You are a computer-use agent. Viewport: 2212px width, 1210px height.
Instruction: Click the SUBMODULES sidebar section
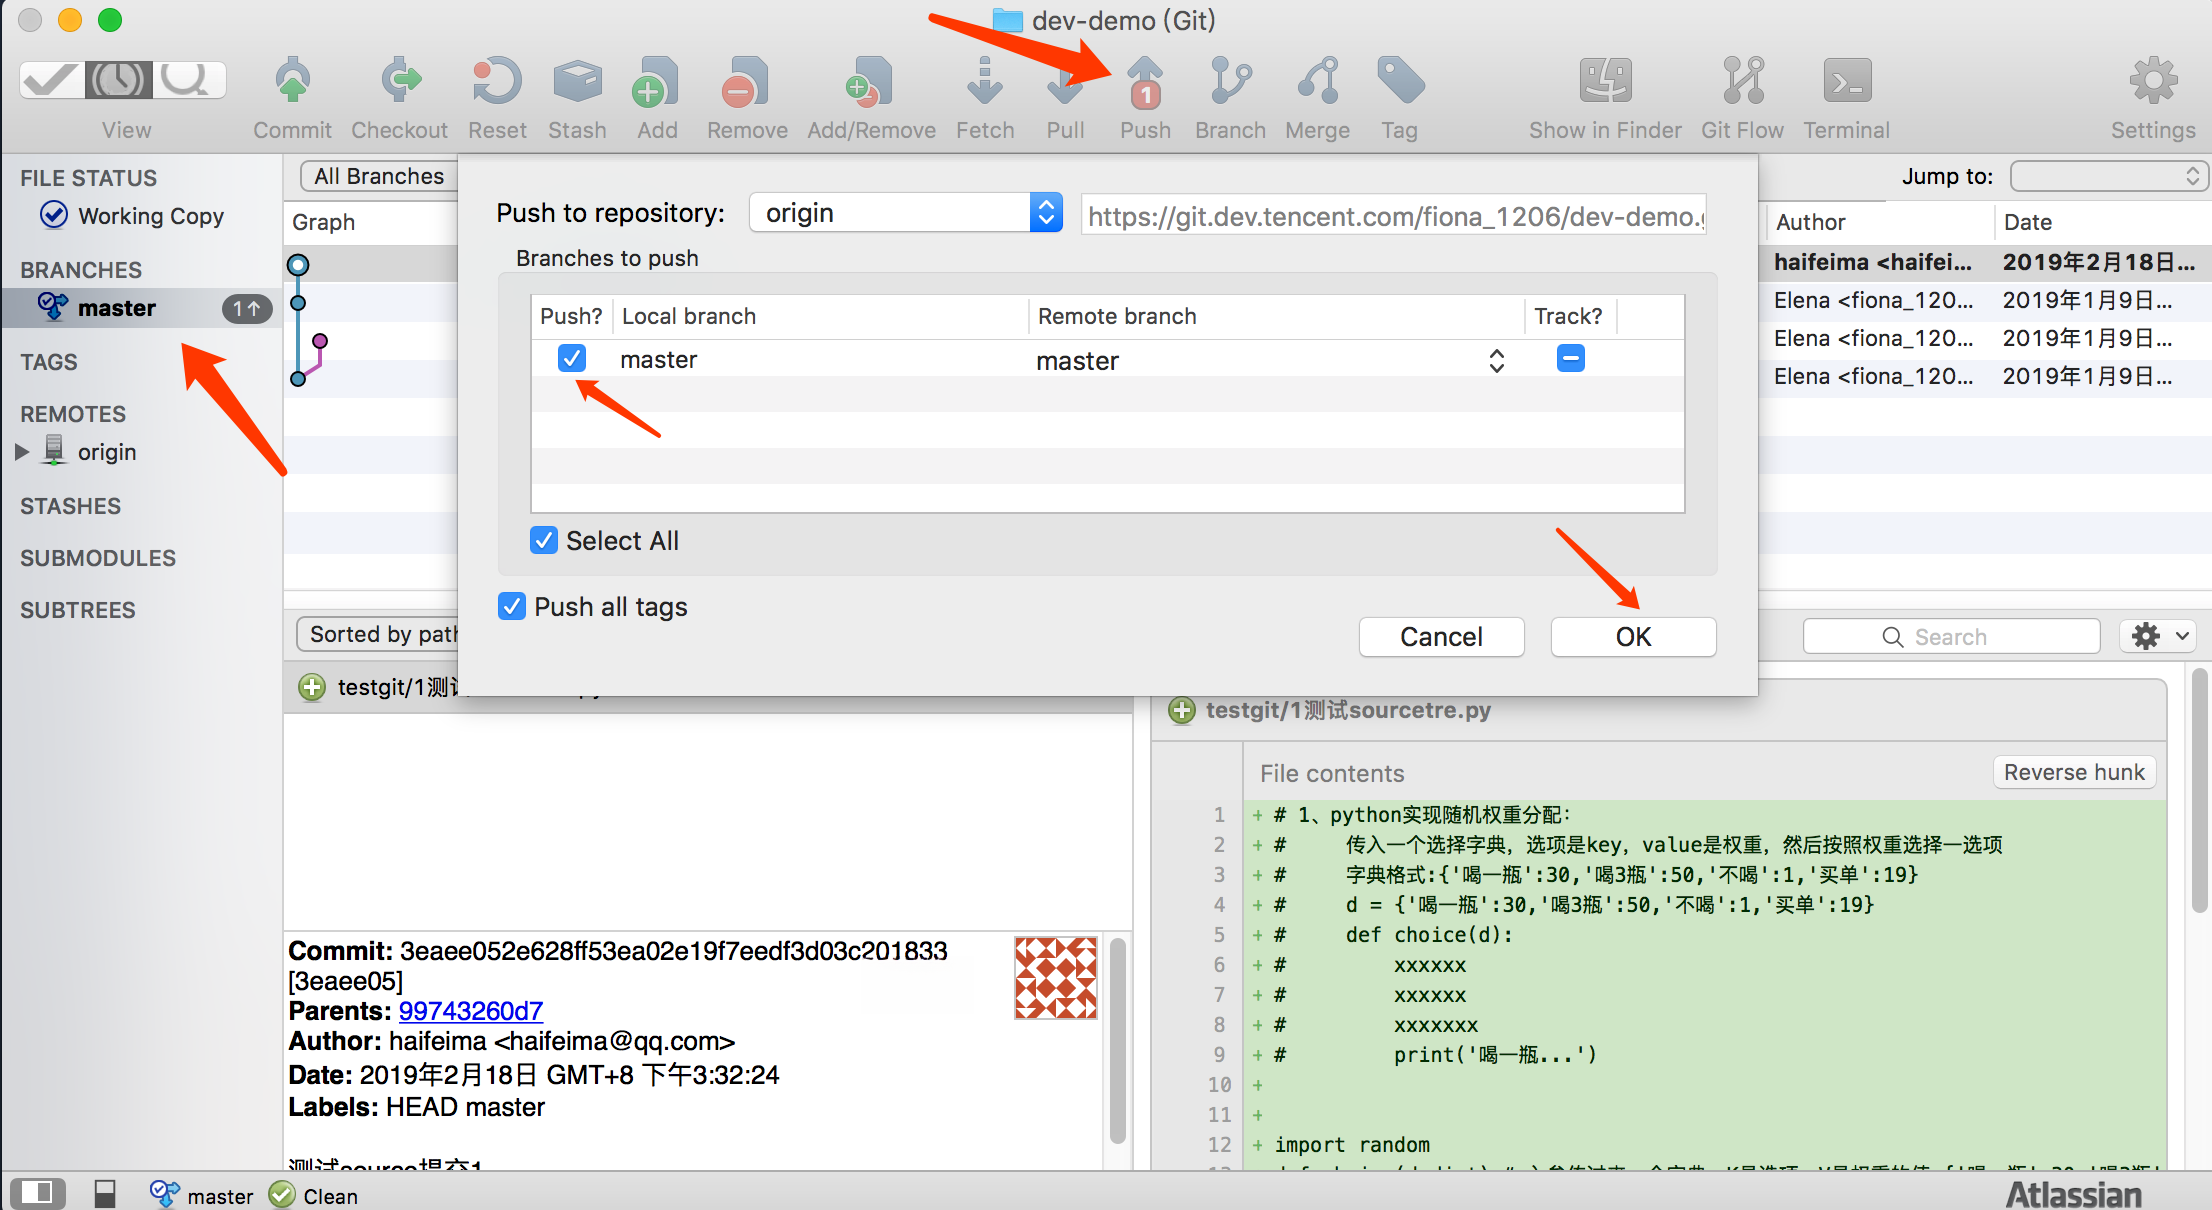tap(98, 558)
